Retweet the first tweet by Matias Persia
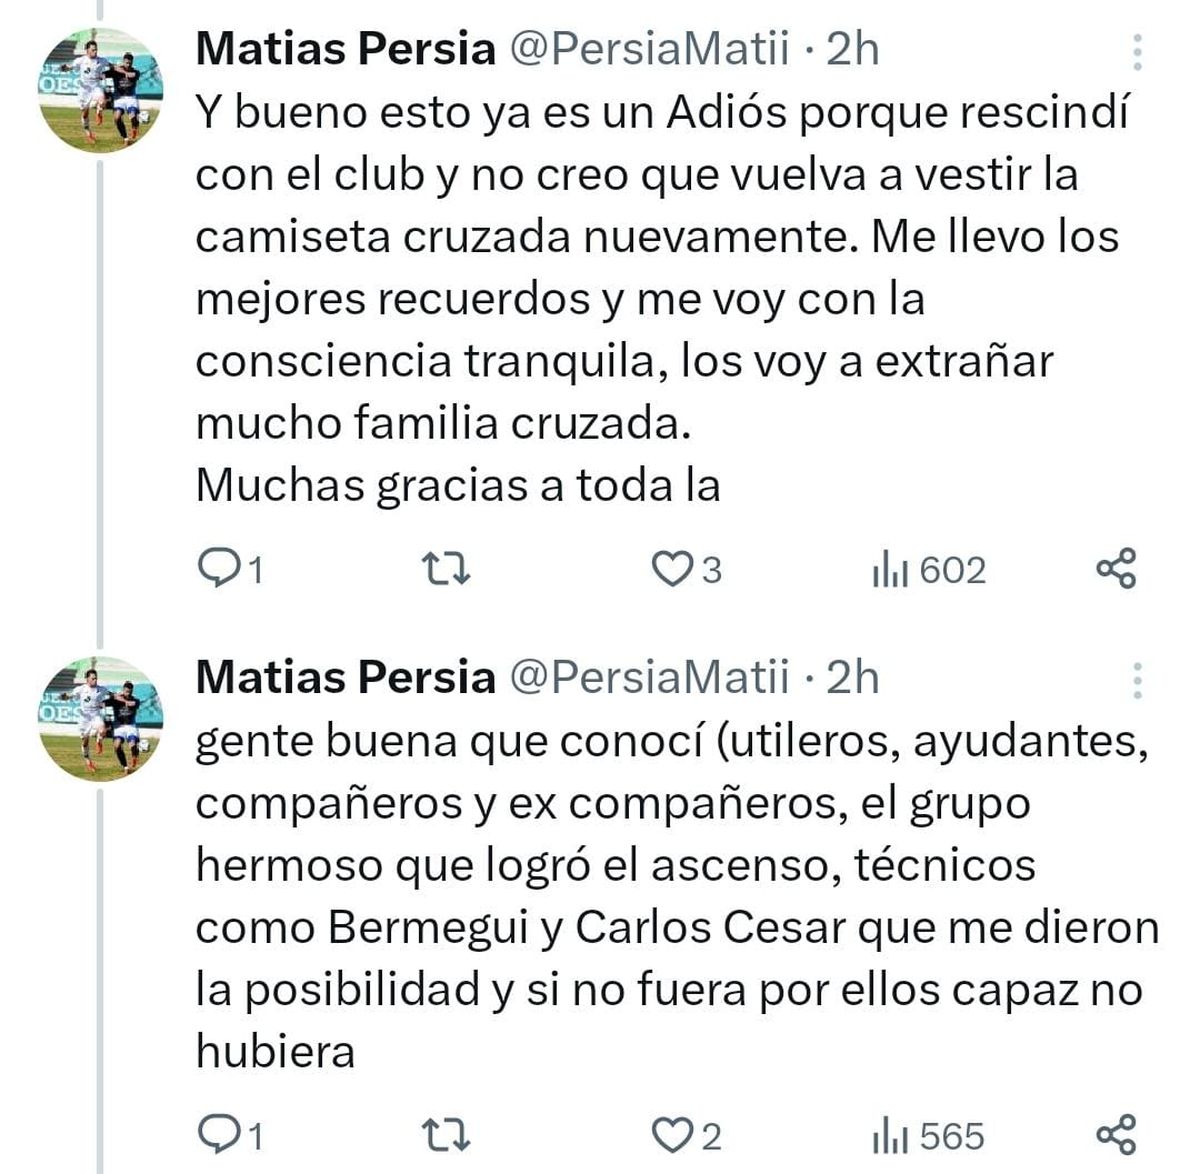1200x1174 pixels. pos(446,569)
